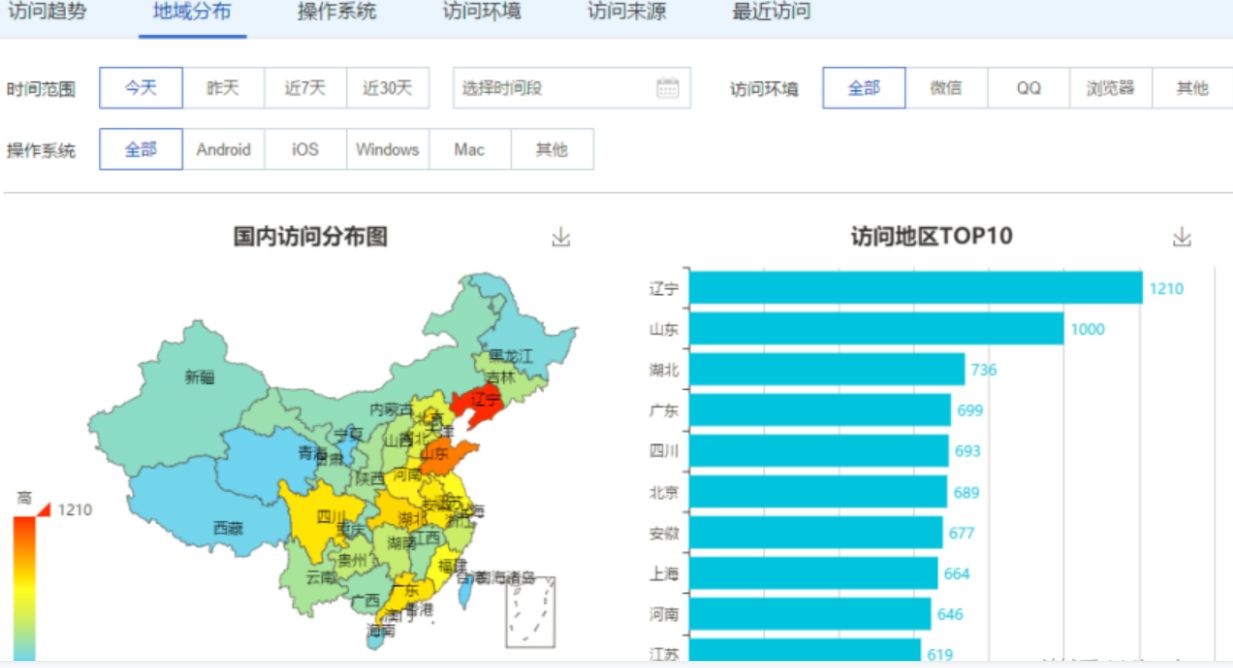The height and width of the screenshot is (668, 1233).
Task: Enable the QQ environment filter
Action: [1026, 88]
